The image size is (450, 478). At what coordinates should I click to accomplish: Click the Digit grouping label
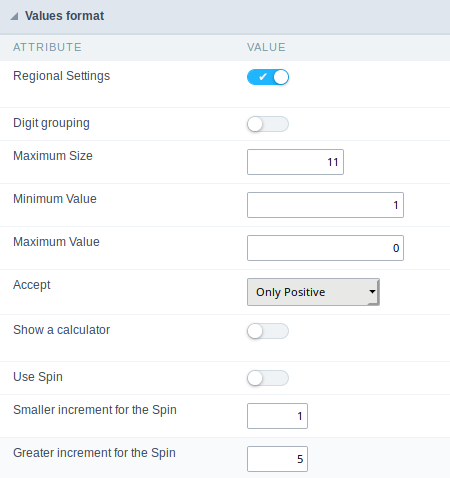[51, 123]
